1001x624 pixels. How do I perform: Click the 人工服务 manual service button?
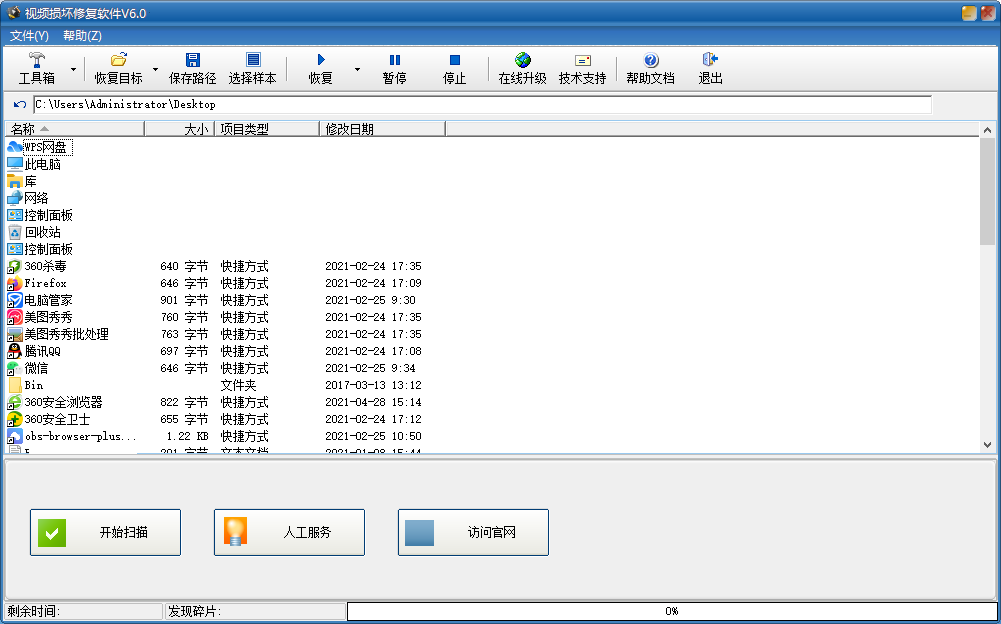289,532
